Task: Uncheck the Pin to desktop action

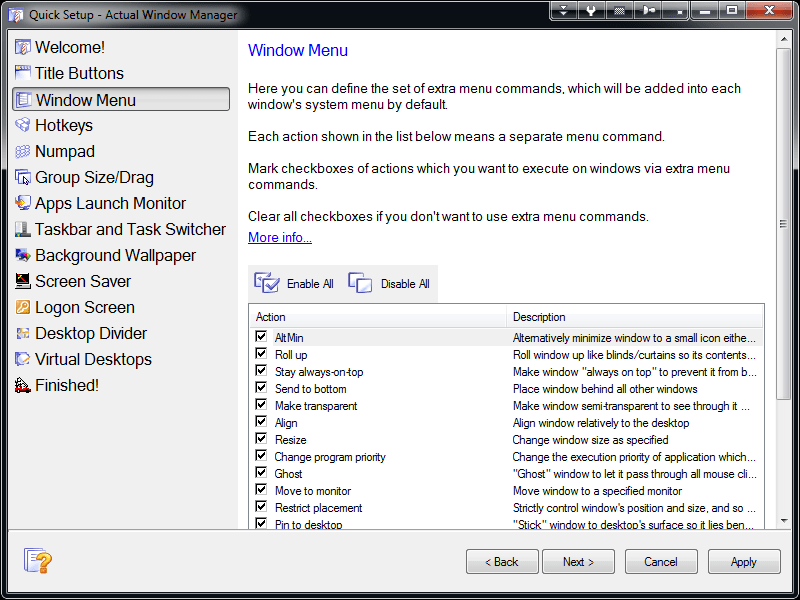Action: [x=261, y=524]
